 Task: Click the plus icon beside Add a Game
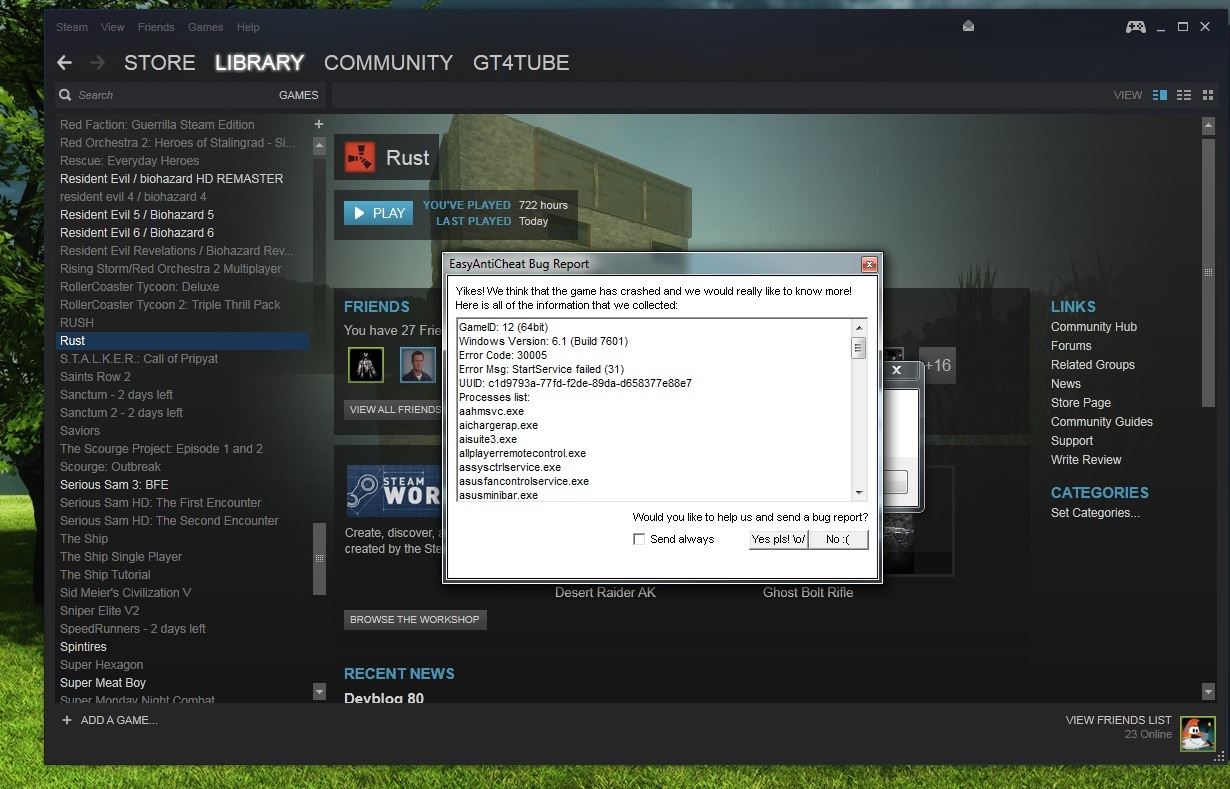click(x=67, y=720)
